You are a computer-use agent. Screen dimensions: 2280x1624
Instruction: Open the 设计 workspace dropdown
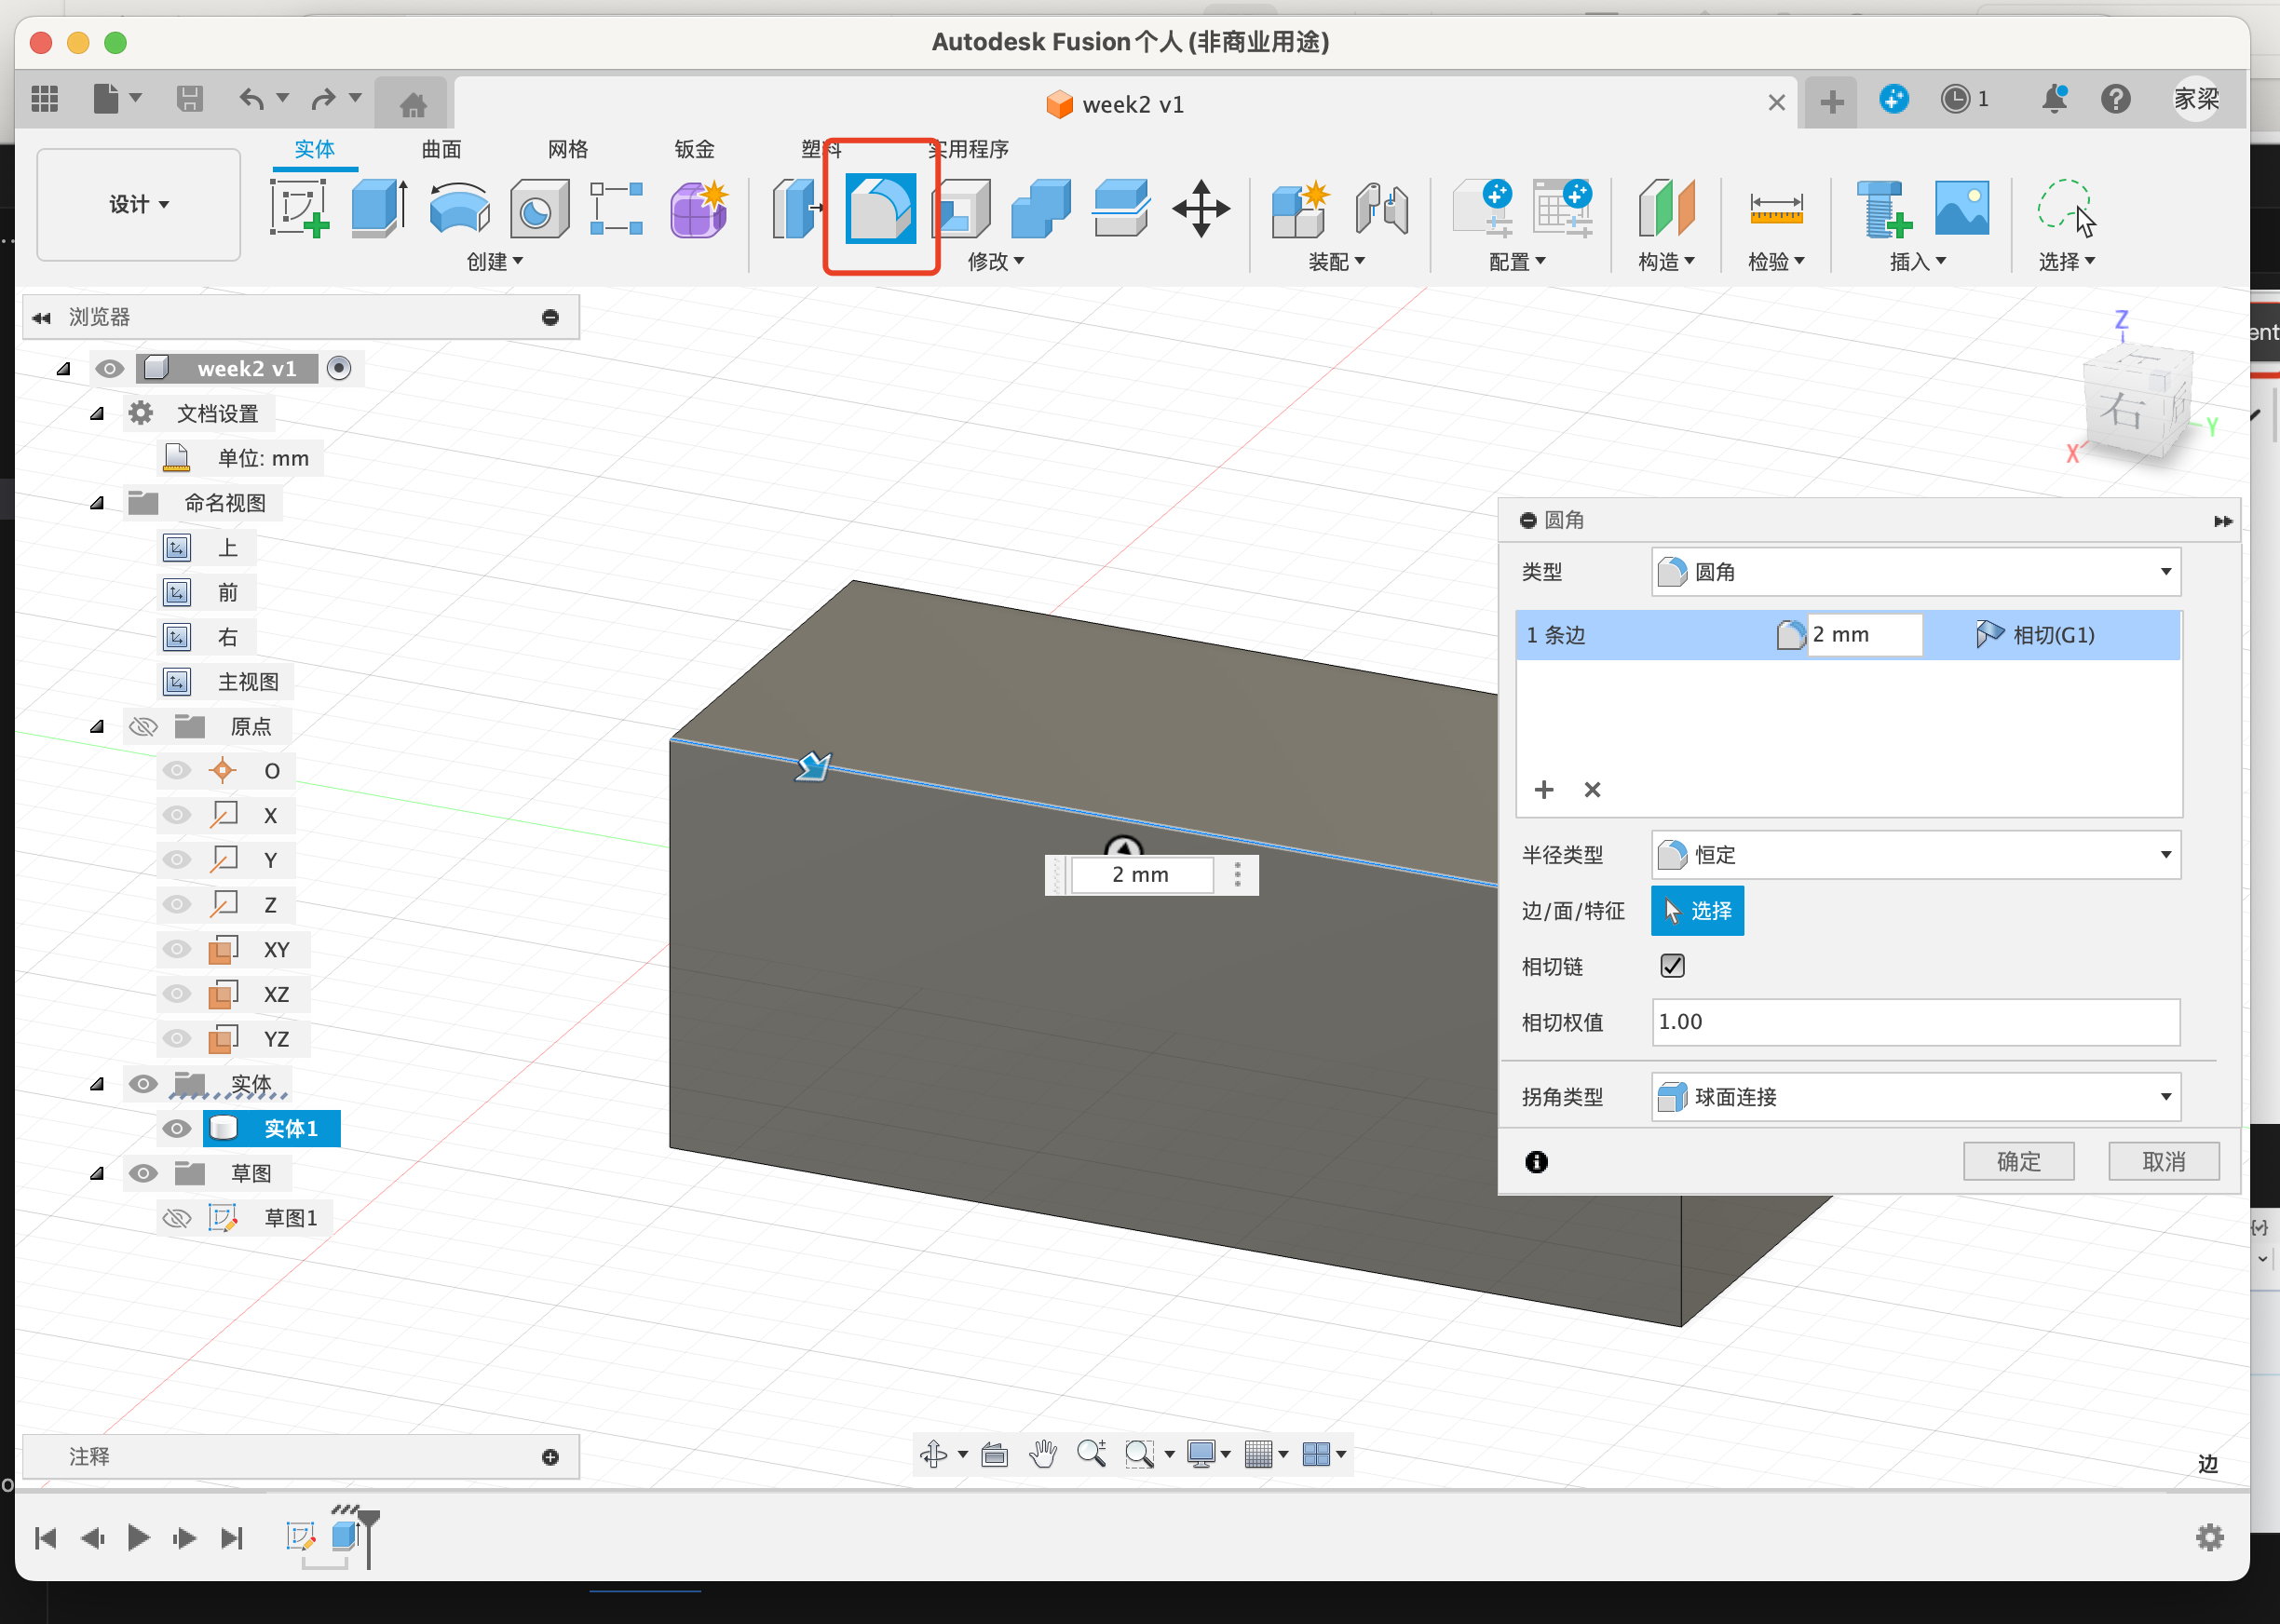pos(139,205)
